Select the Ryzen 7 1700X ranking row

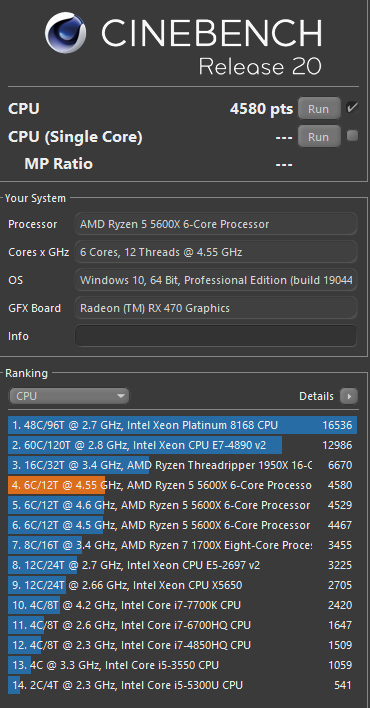coord(183,545)
